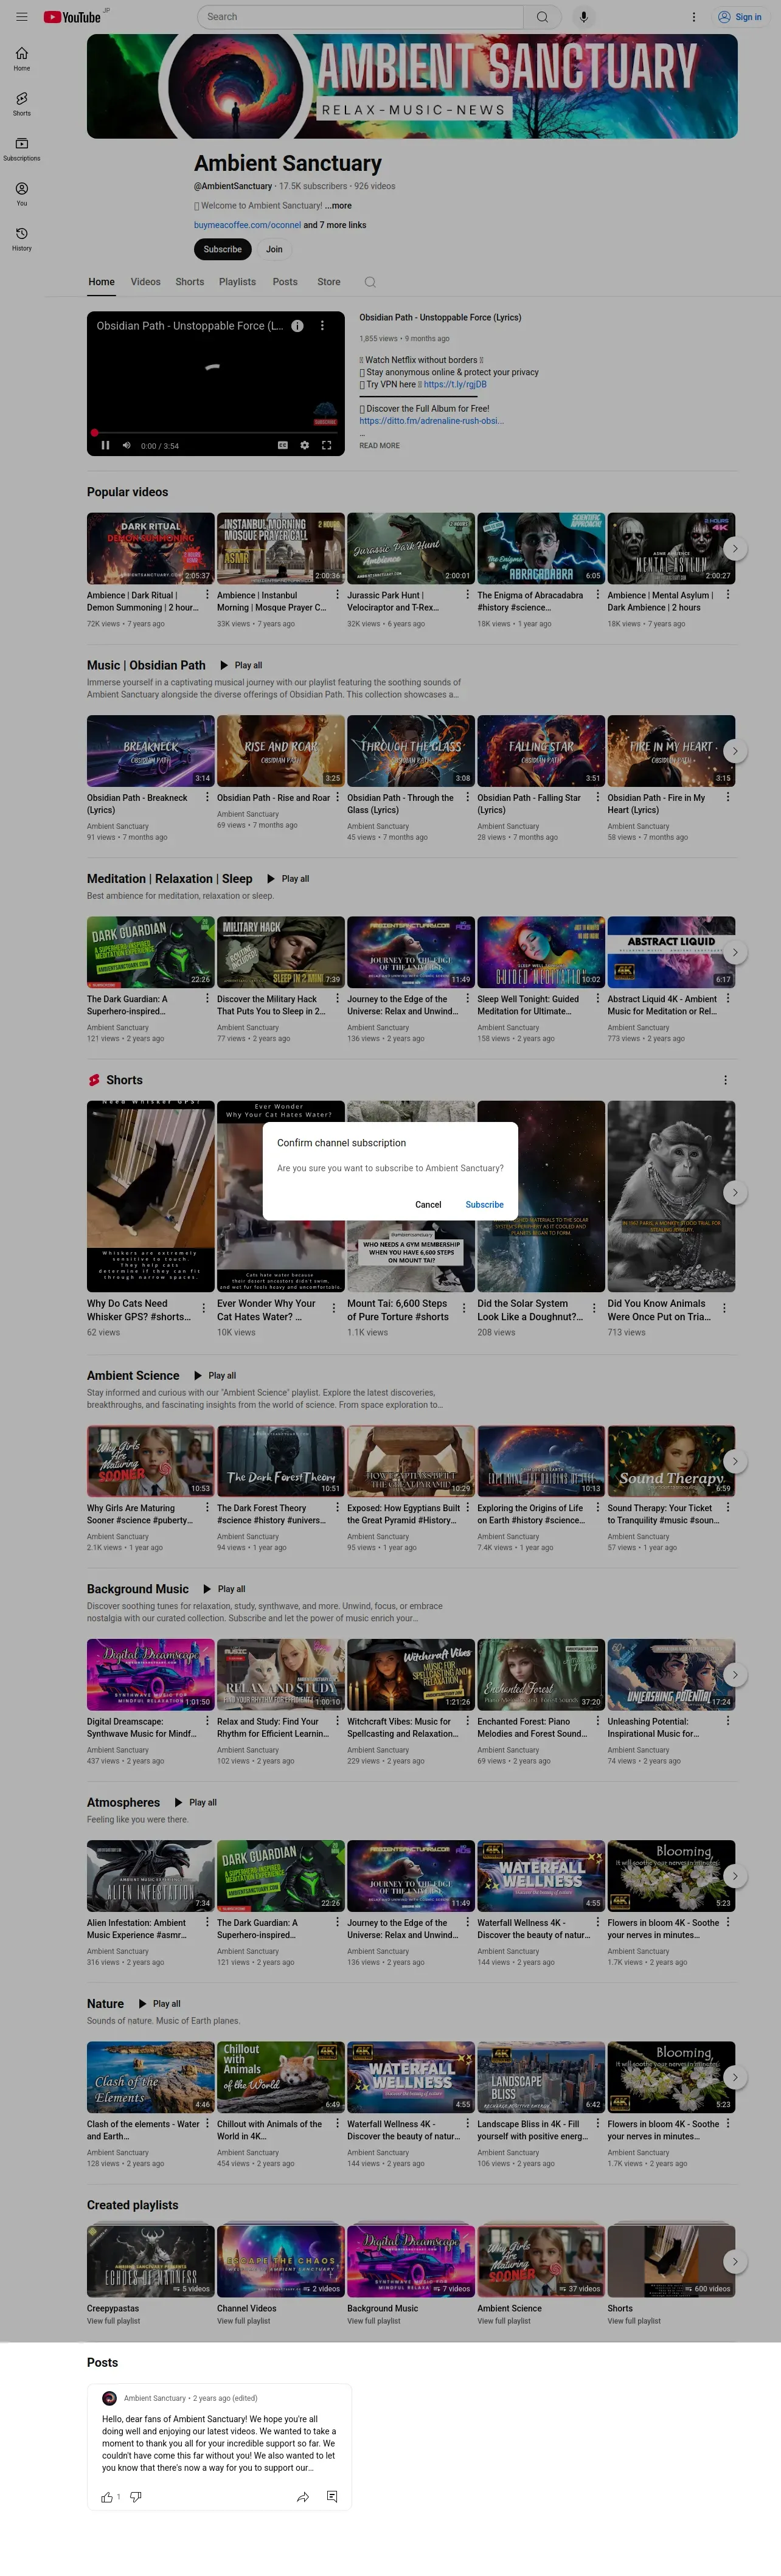Play all in the Ambient Science section
This screenshot has width=781, height=2576.
215,1375
